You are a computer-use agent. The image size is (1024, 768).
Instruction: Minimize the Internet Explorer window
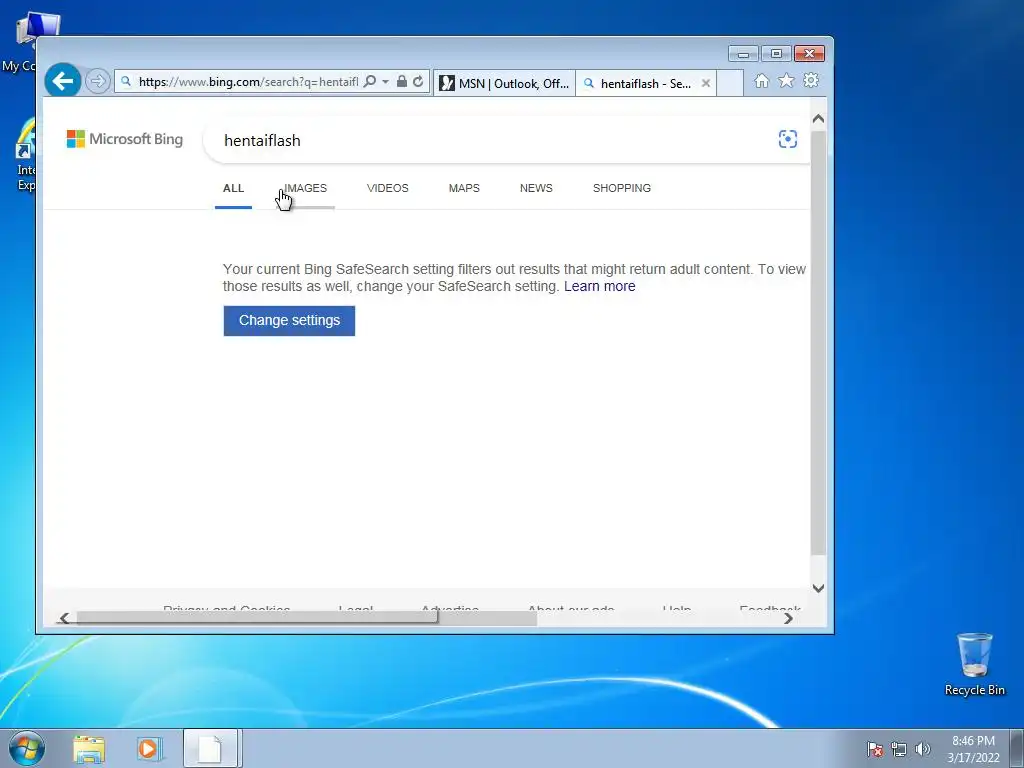pyautogui.click(x=743, y=54)
